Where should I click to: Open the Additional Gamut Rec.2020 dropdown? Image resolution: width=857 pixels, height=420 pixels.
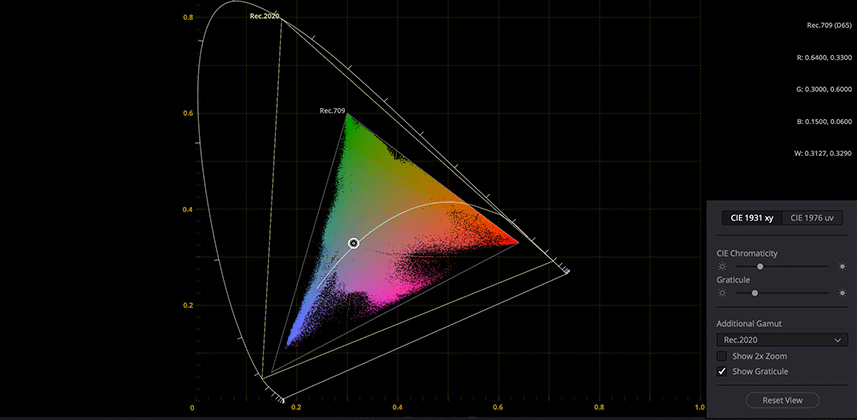781,340
